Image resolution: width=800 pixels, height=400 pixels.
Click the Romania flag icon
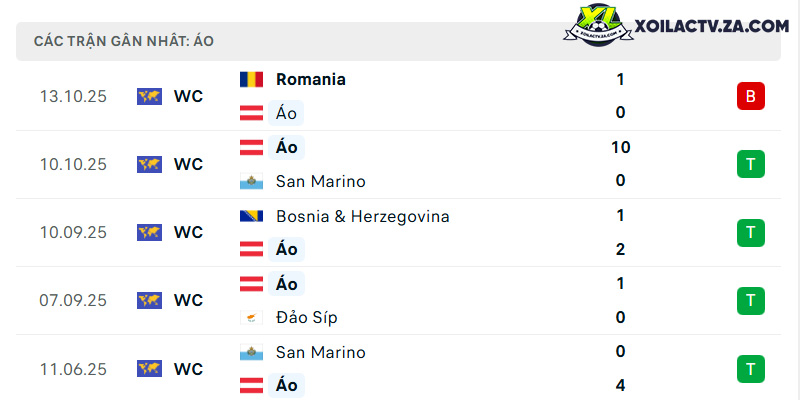(252, 79)
